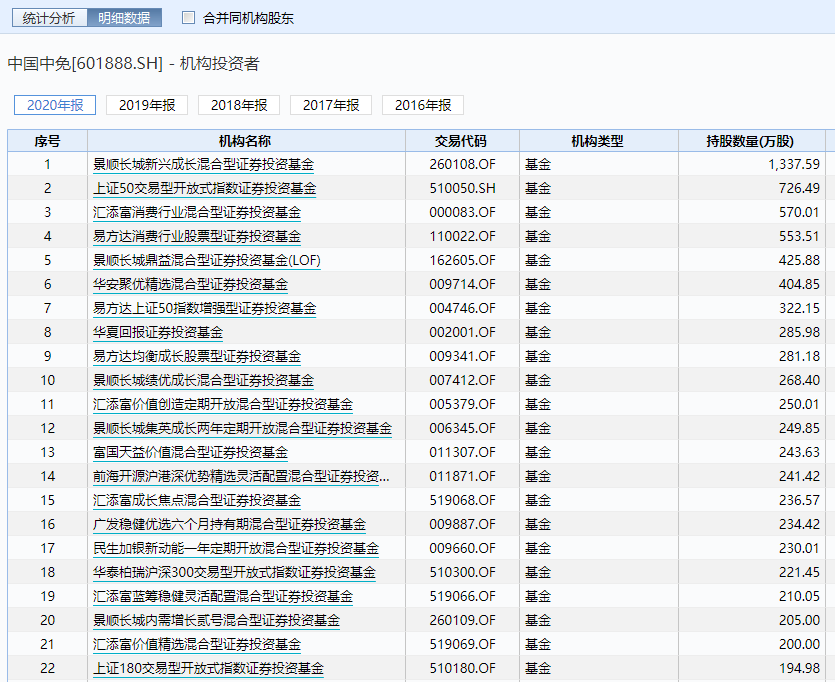Click 华夏回报证券投资基金 fund link
Viewport: 835px width, 682px height.
tap(158, 332)
